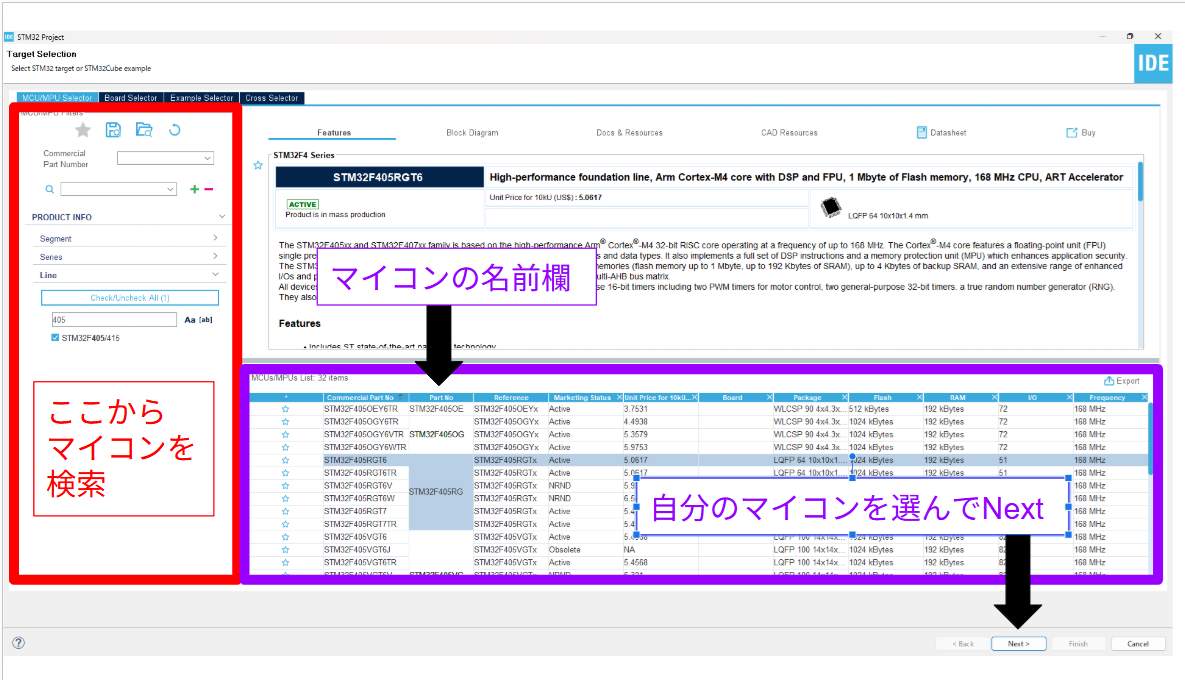This screenshot has width=1185, height=680.
Task: Click the Finish button
Action: pyautogui.click(x=1078, y=644)
